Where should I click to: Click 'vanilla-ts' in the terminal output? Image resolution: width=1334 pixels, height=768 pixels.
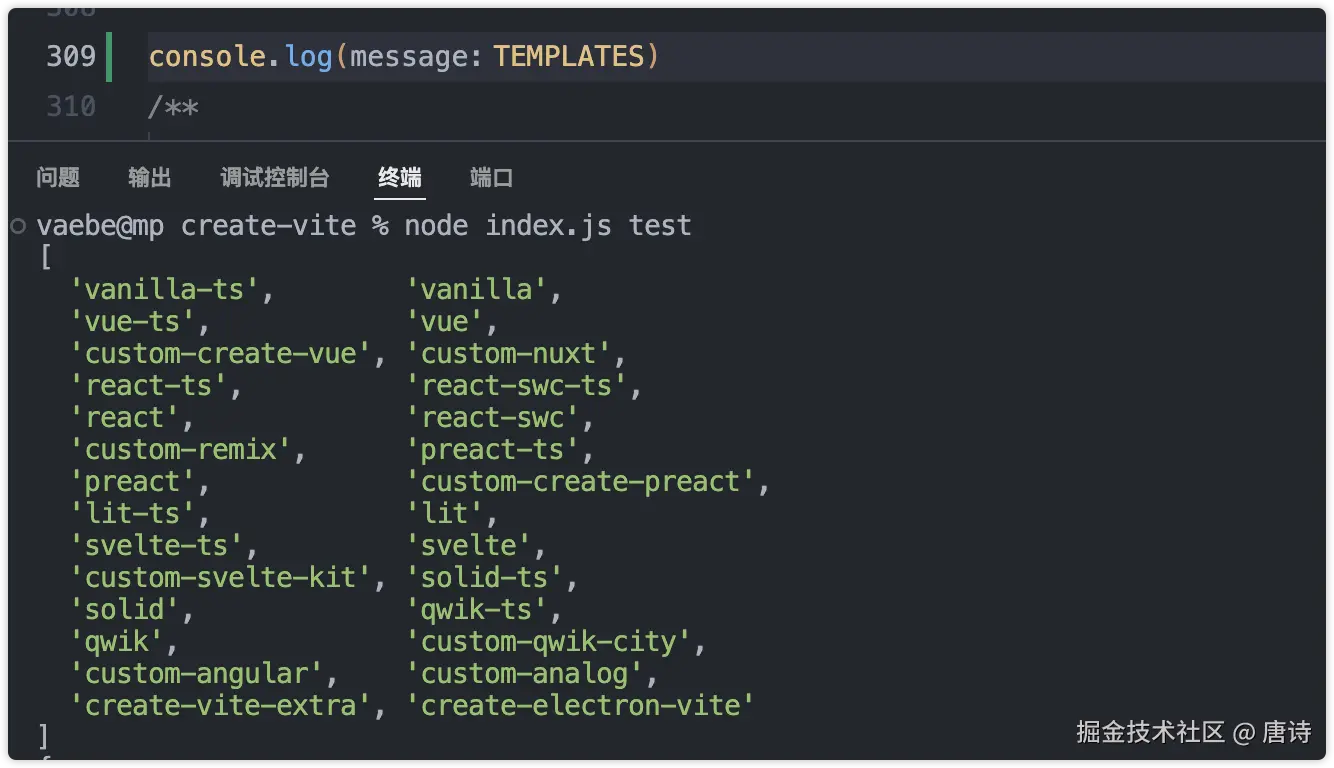tap(165, 290)
